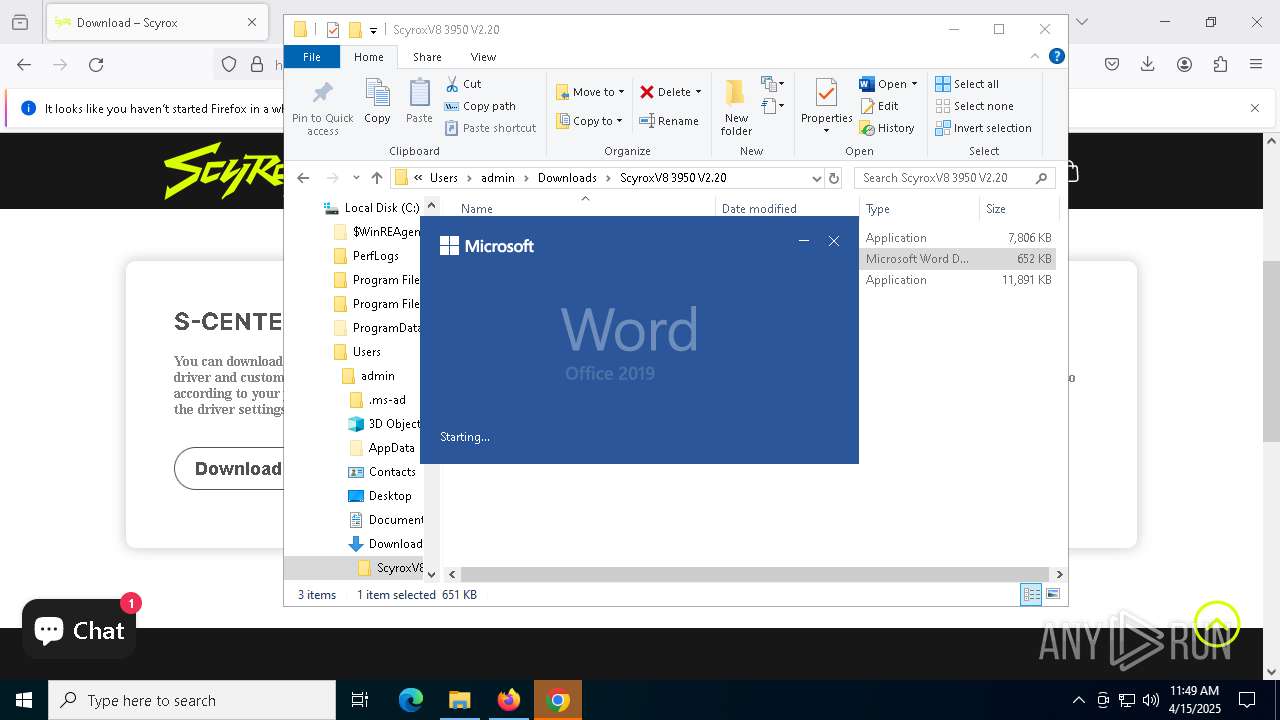Click the Edit command in Open group
This screenshot has width=1280, height=720.
pos(879,106)
